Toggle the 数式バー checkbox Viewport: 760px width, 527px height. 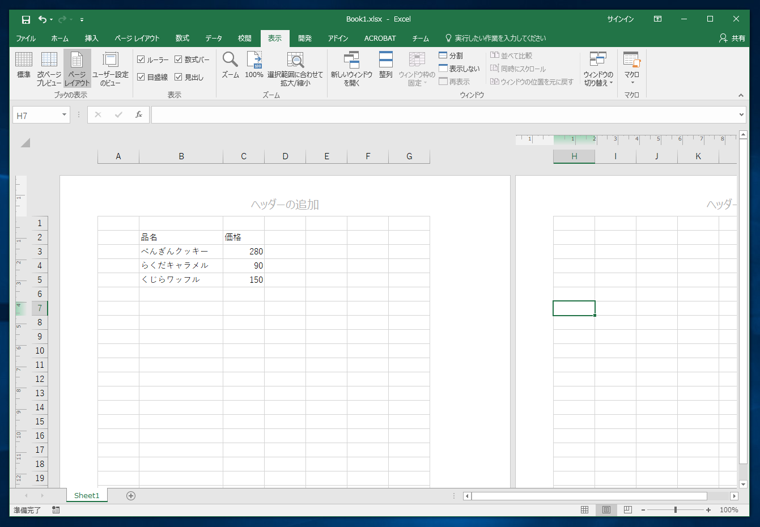pos(178,60)
